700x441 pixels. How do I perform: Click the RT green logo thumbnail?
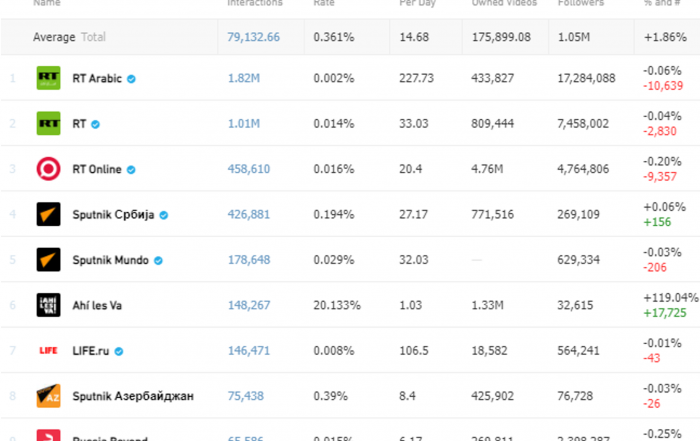pyautogui.click(x=48, y=124)
